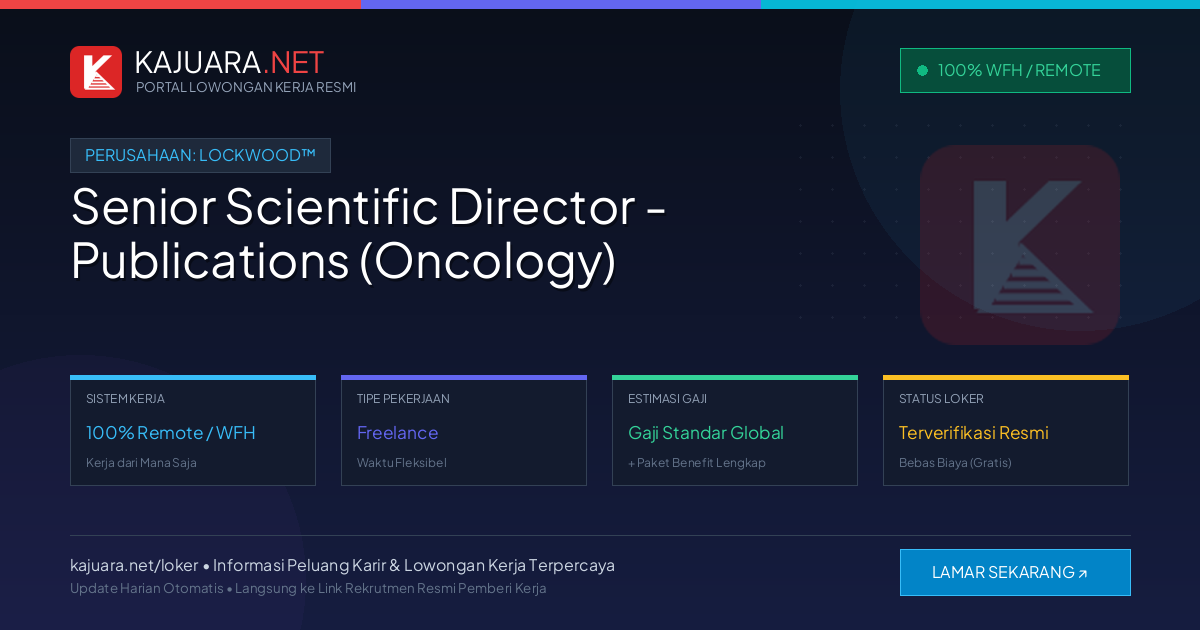Click the green dot in the remote badge
This screenshot has height=630, width=1200.
922,70
